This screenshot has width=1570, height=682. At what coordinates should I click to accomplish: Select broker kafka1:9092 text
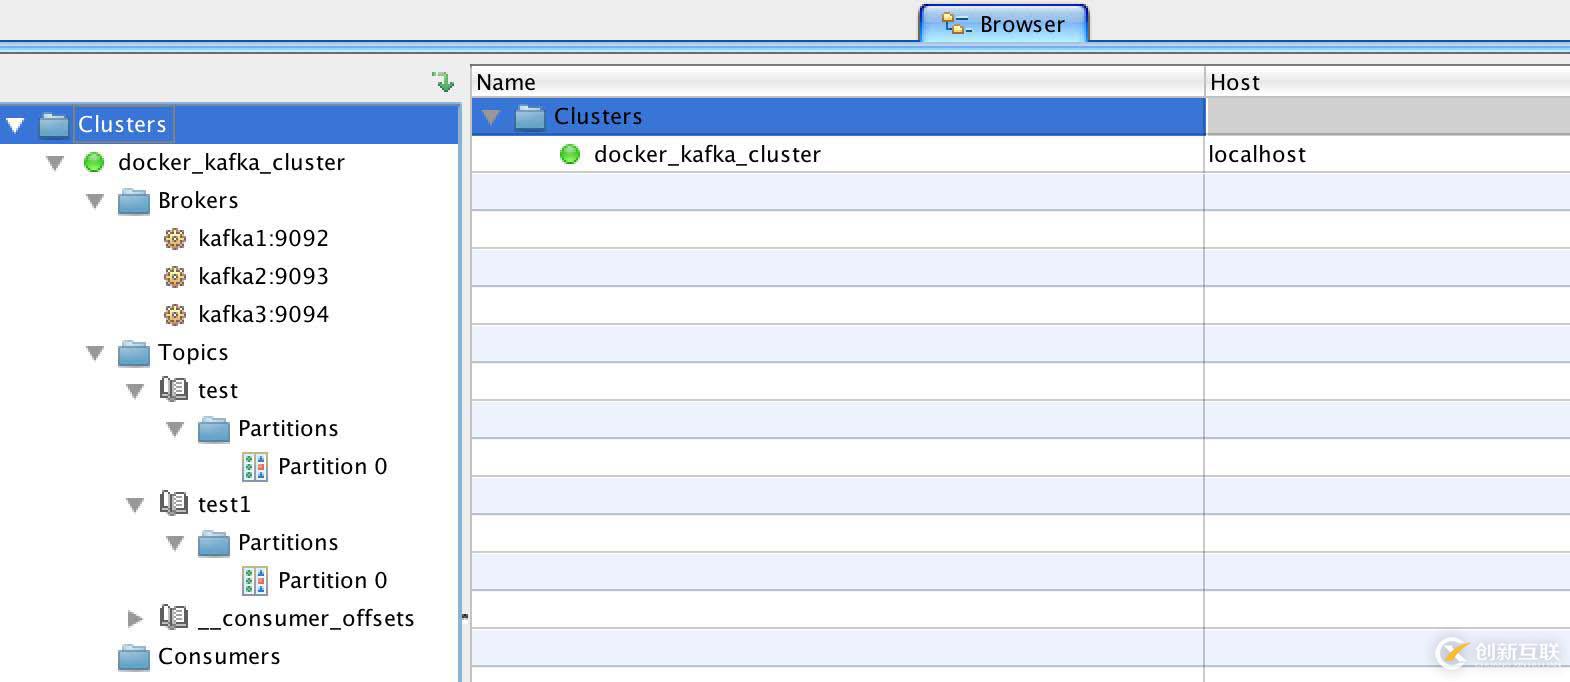(263, 238)
